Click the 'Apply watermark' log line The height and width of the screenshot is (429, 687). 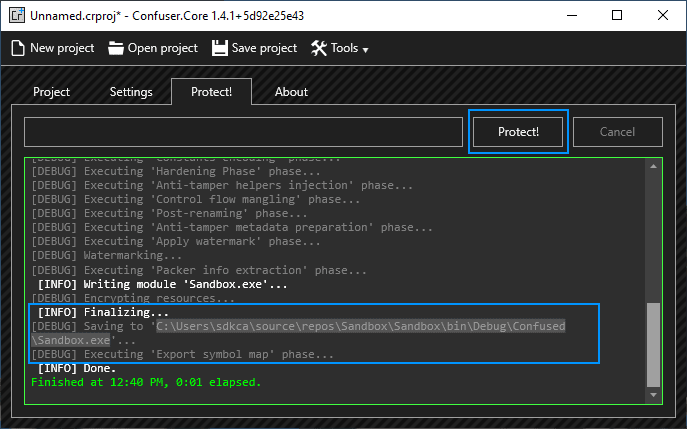pos(176,241)
